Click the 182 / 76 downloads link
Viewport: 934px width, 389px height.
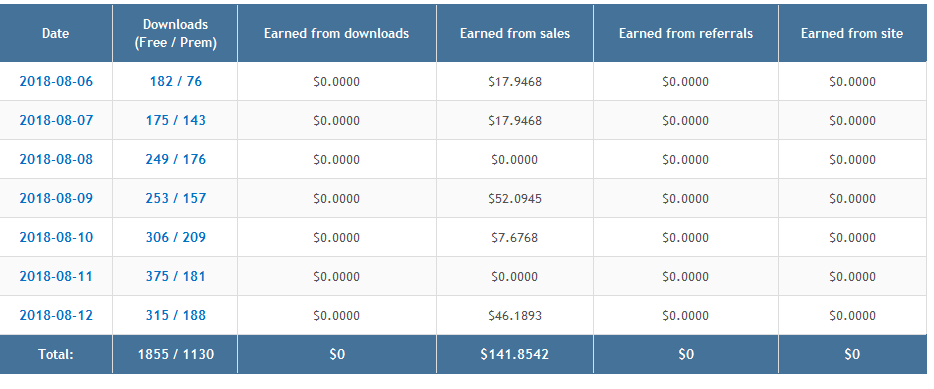176,82
